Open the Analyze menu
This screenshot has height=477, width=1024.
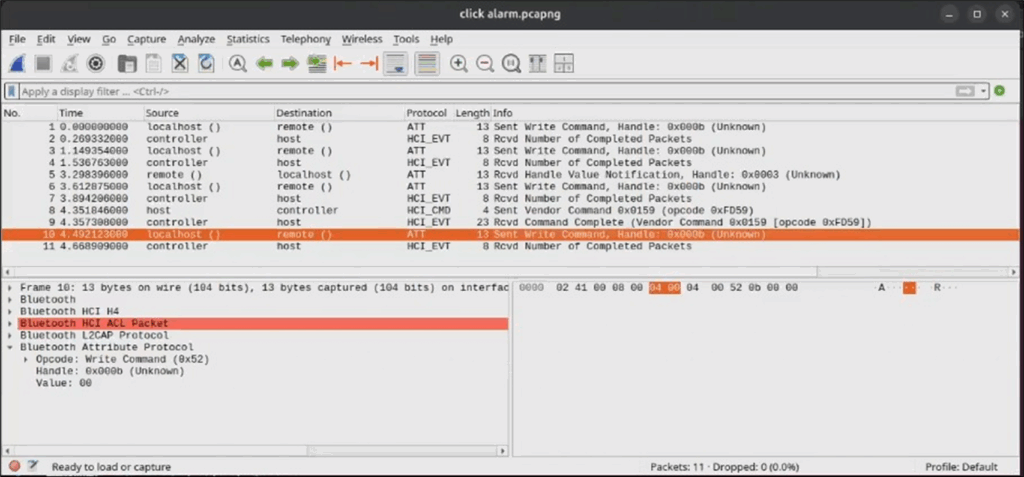tap(196, 39)
